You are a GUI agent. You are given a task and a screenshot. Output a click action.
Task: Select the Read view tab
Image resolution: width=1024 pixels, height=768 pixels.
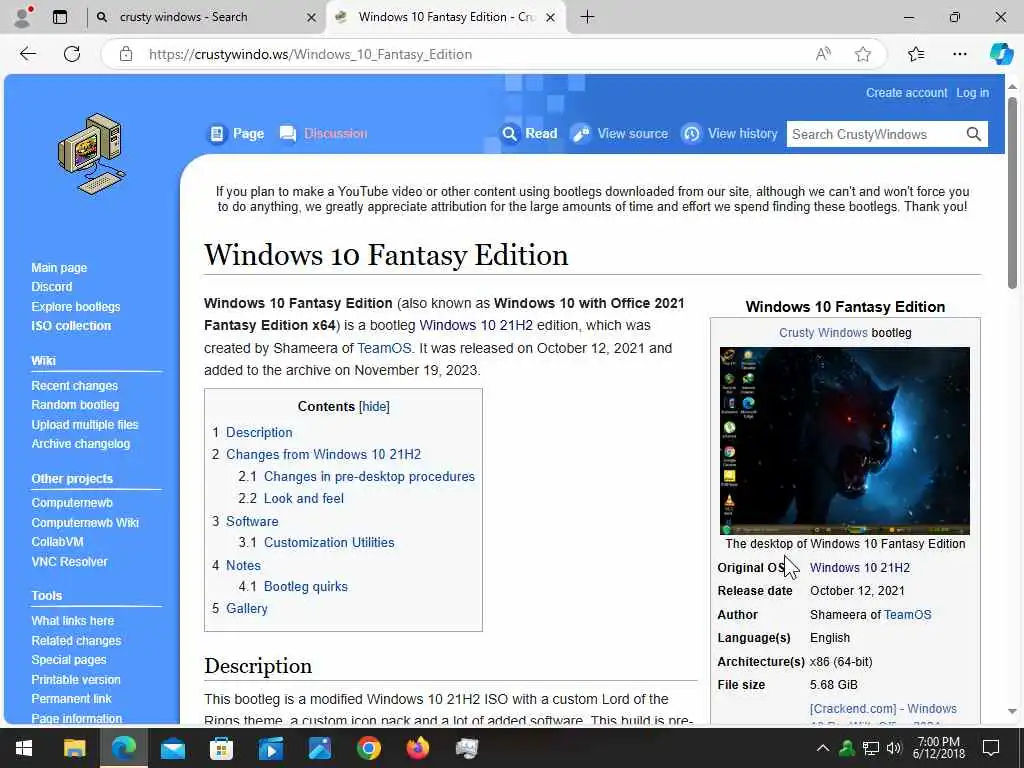530,133
